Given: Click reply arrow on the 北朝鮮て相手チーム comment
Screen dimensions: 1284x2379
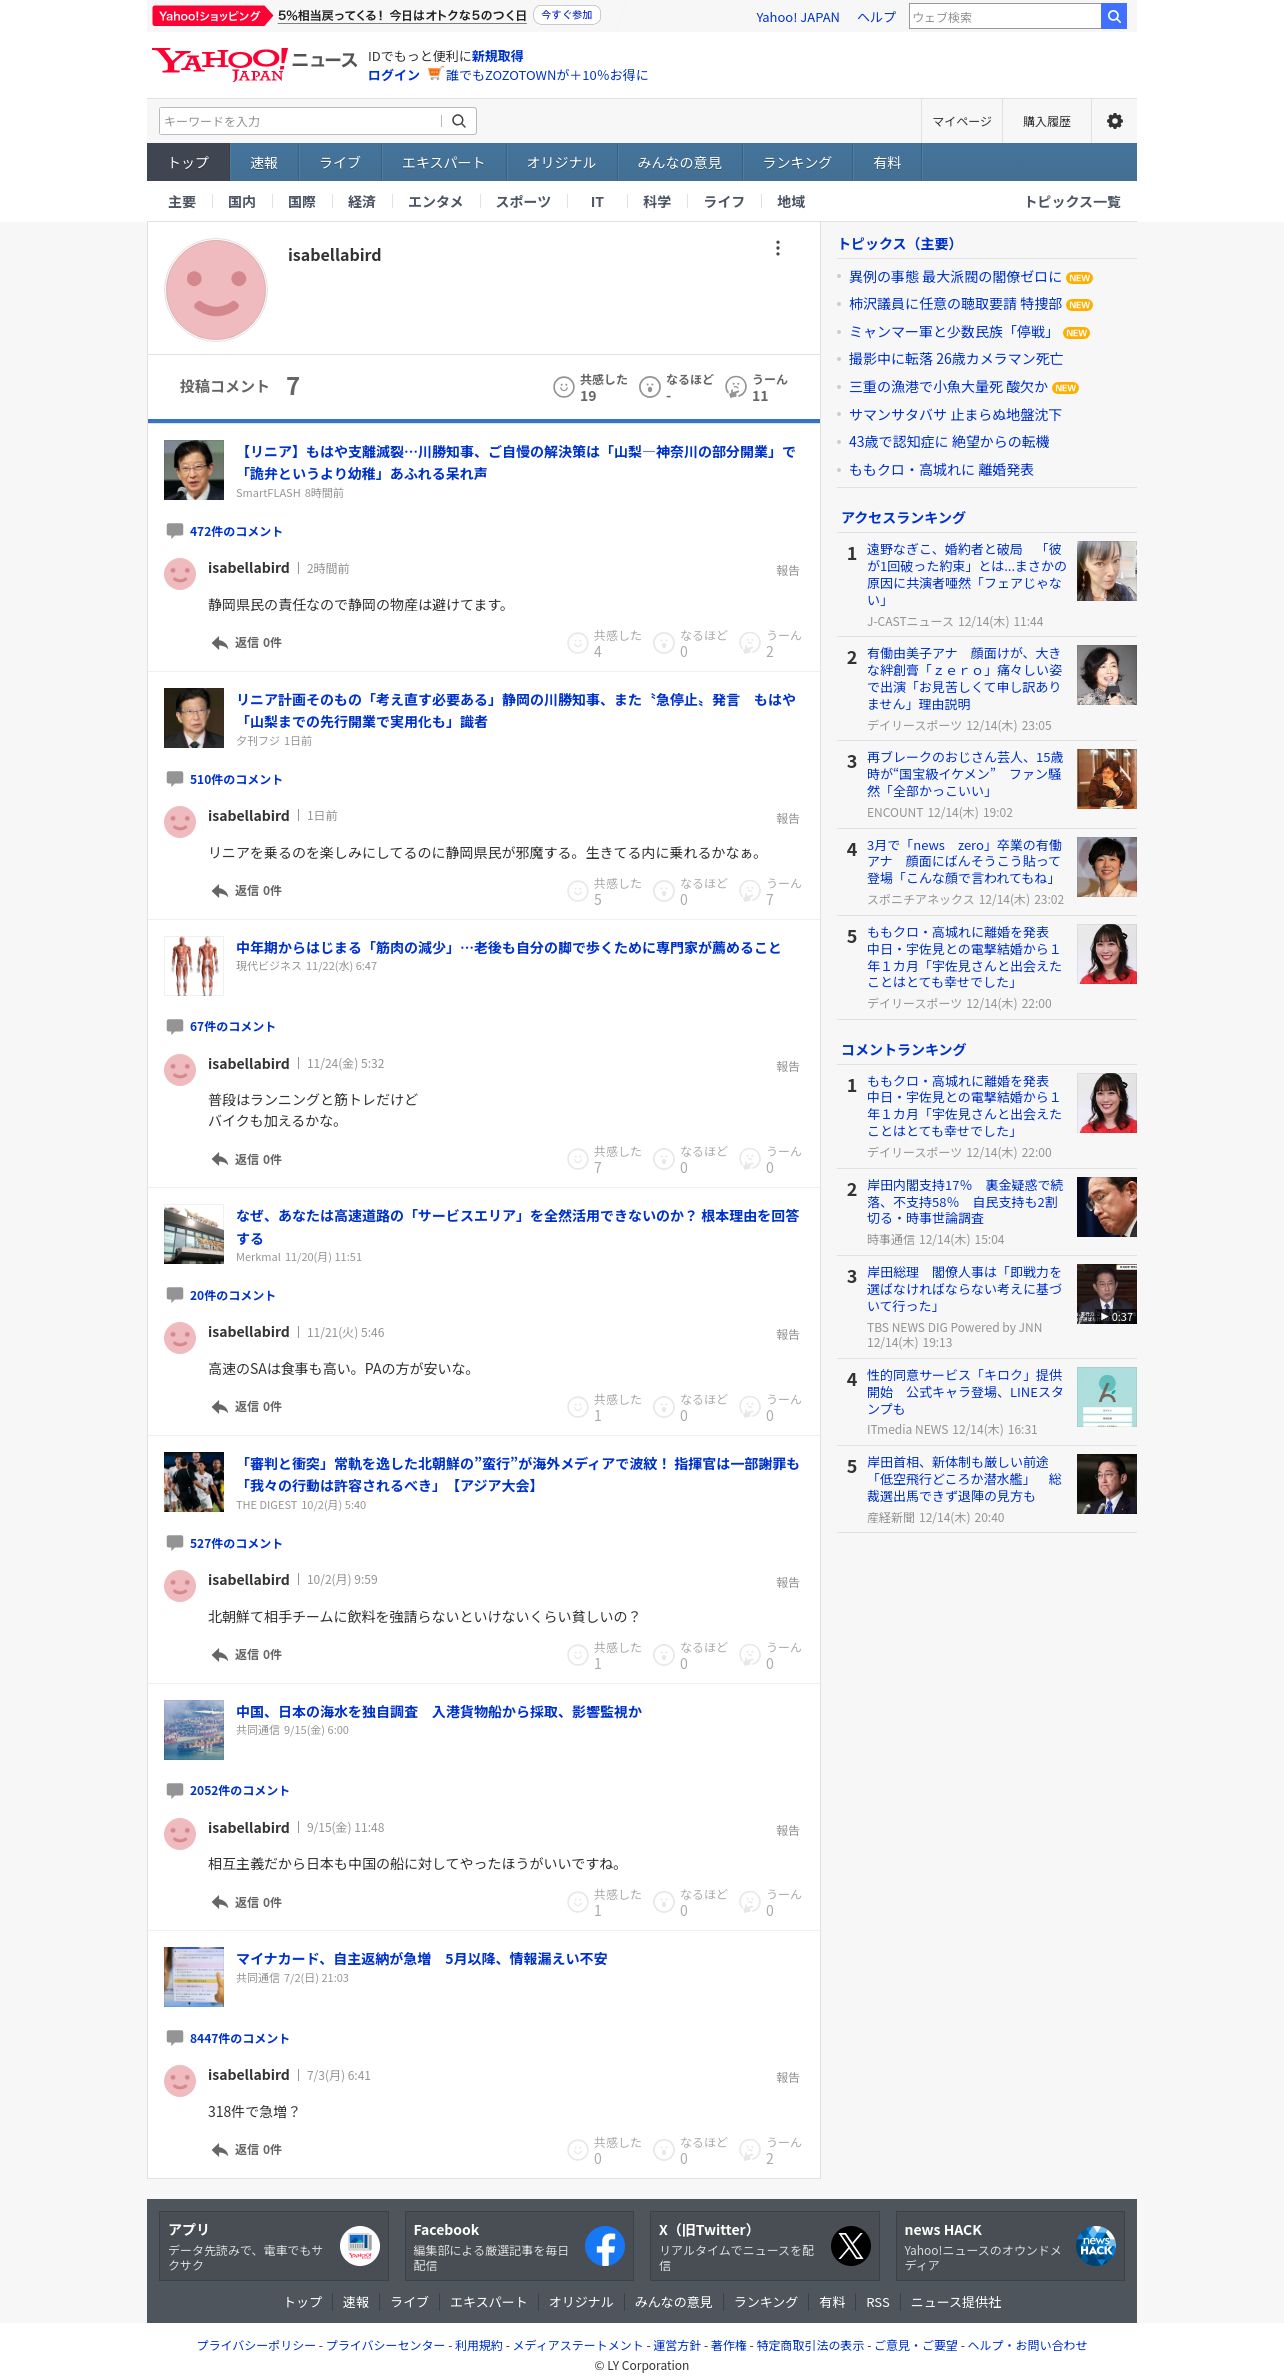Looking at the screenshot, I should (x=220, y=1655).
